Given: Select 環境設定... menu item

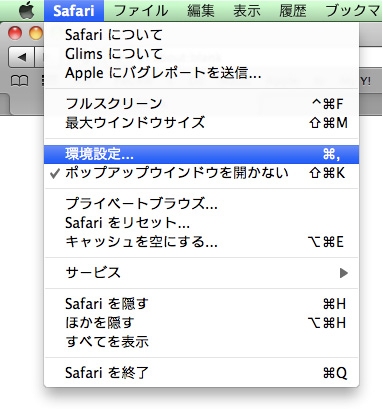Looking at the screenshot, I should (x=201, y=154).
